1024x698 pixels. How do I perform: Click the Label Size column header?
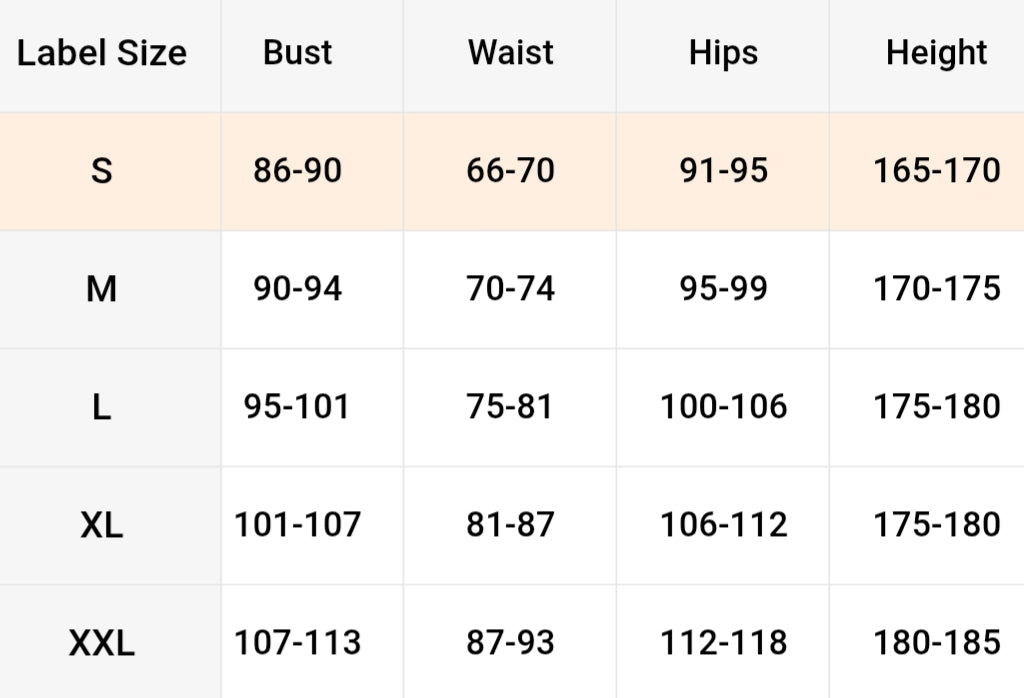(x=102, y=53)
